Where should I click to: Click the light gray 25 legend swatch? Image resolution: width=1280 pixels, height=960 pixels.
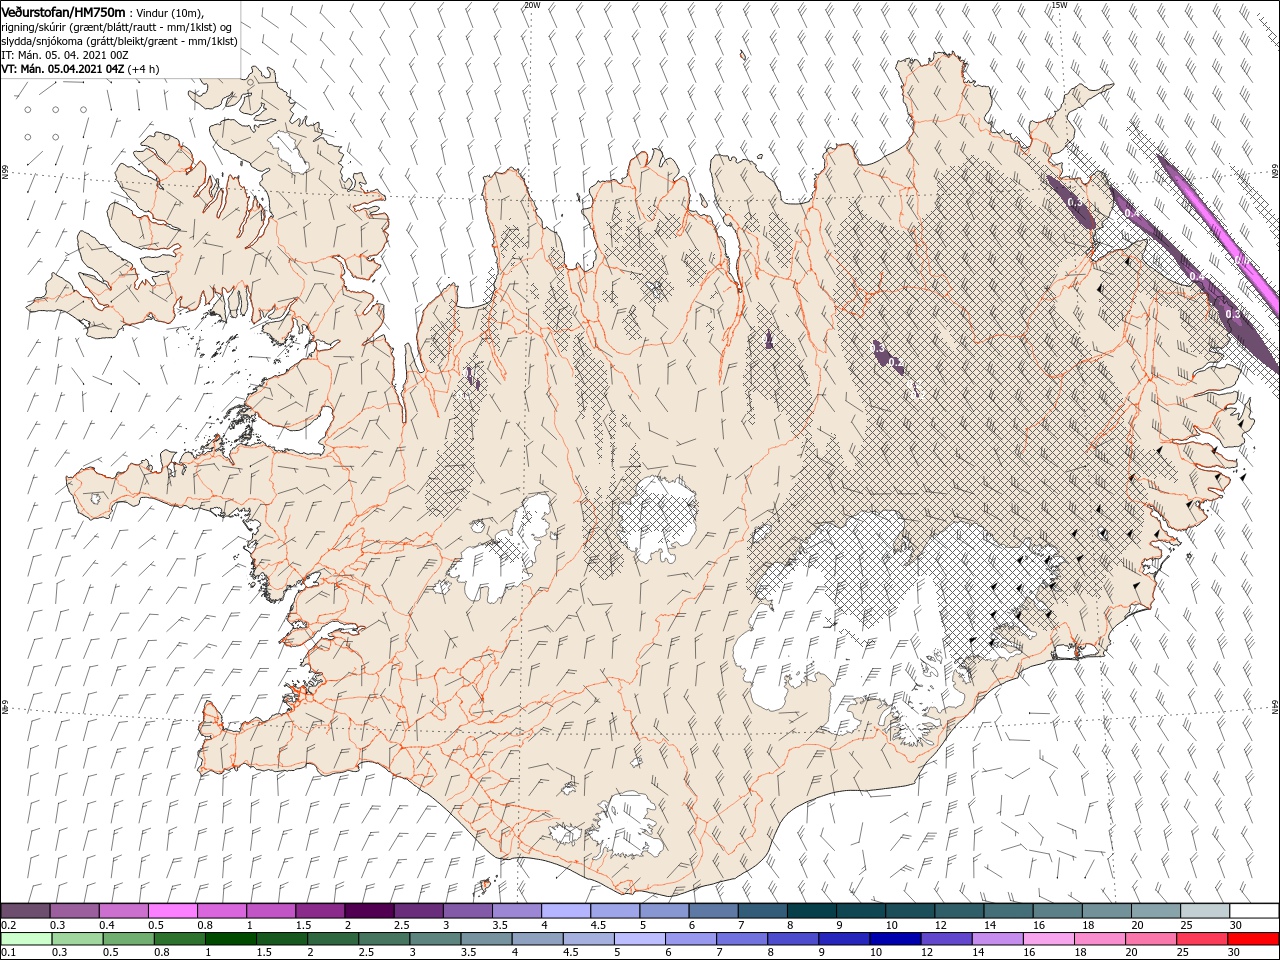pyautogui.click(x=1205, y=911)
